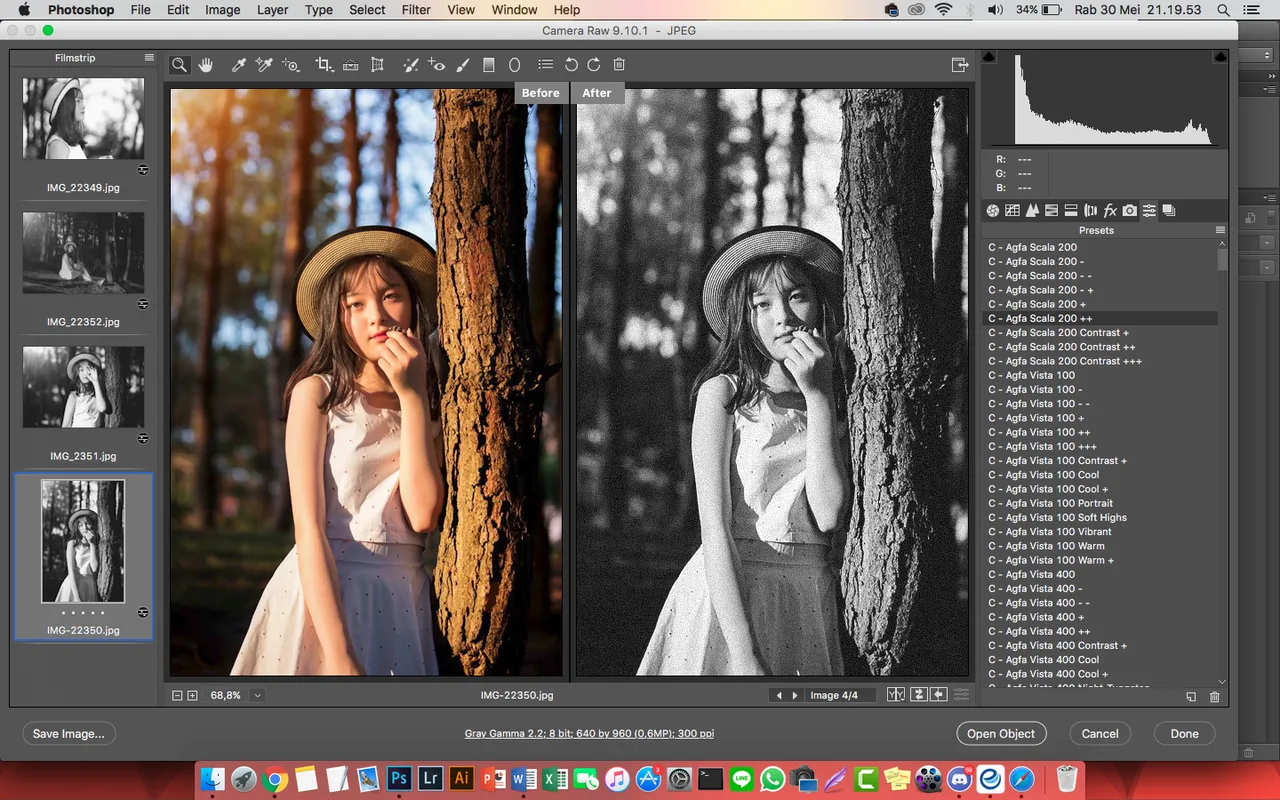Open Lightroom from the Dock
This screenshot has height=800, width=1280.
432,779
